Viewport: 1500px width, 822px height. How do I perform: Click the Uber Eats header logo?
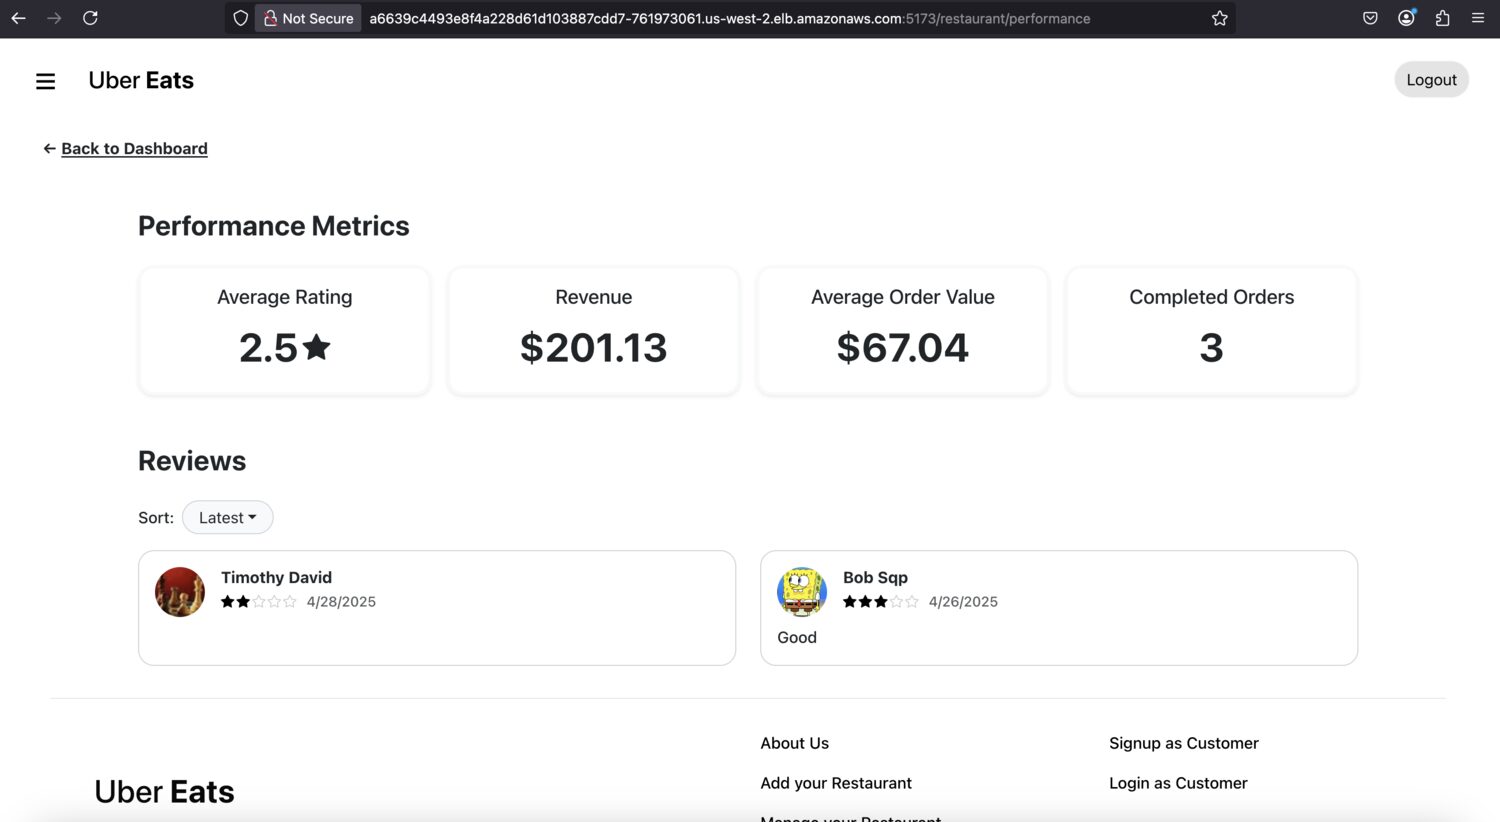141,80
